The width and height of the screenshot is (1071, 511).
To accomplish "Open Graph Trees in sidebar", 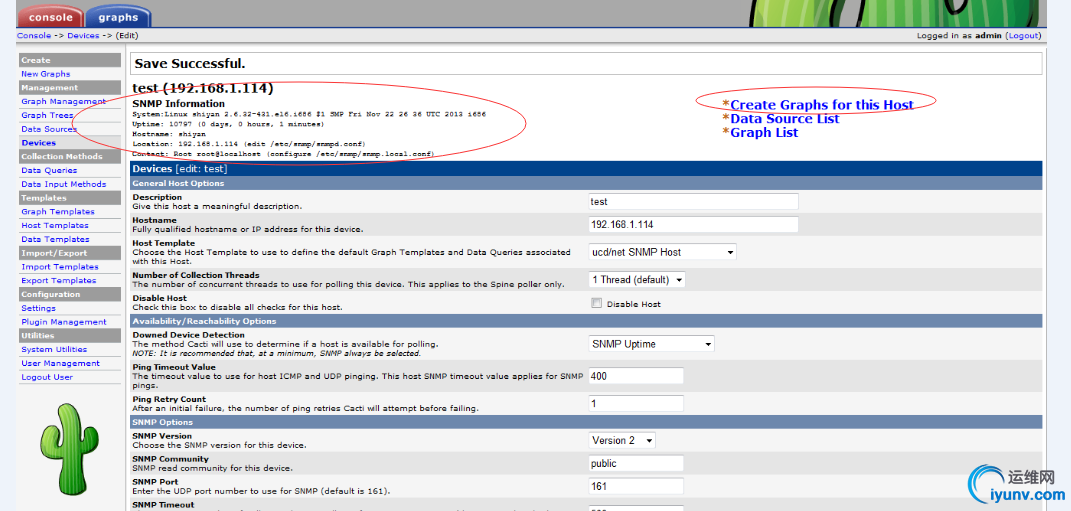I will point(47,115).
